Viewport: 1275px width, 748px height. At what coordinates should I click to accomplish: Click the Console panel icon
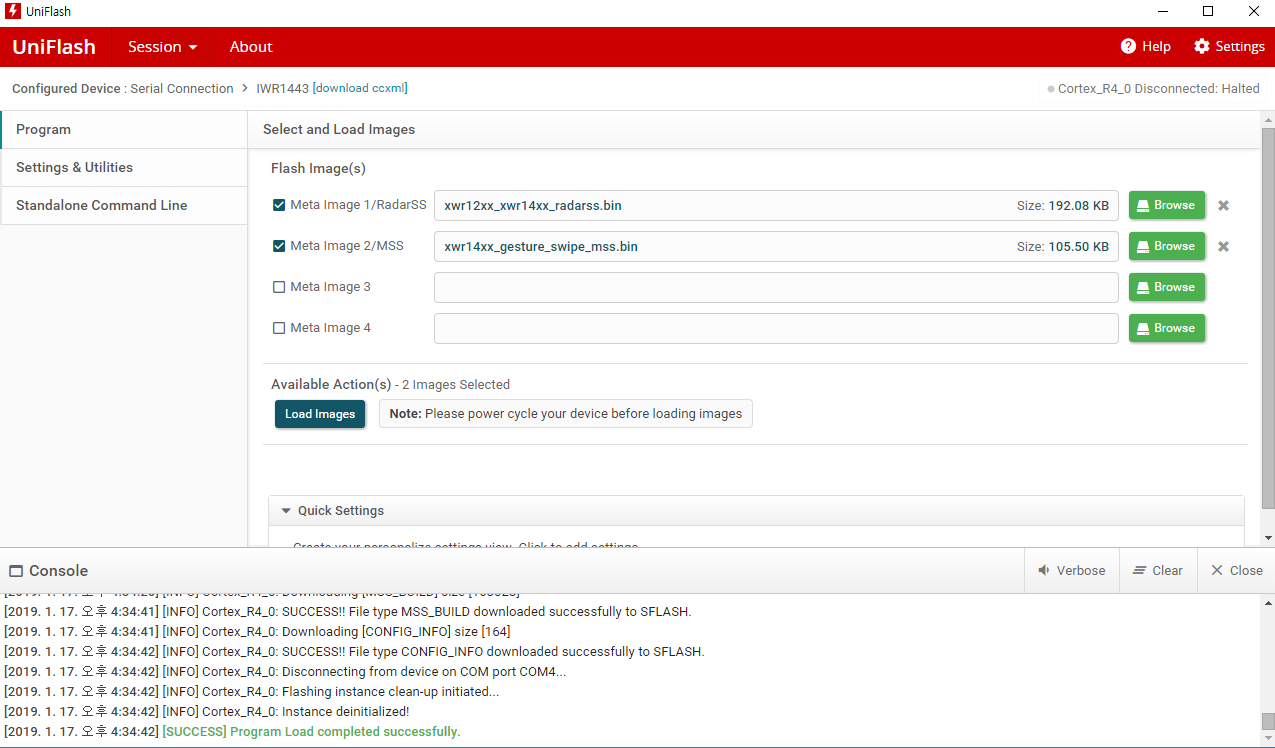[16, 571]
